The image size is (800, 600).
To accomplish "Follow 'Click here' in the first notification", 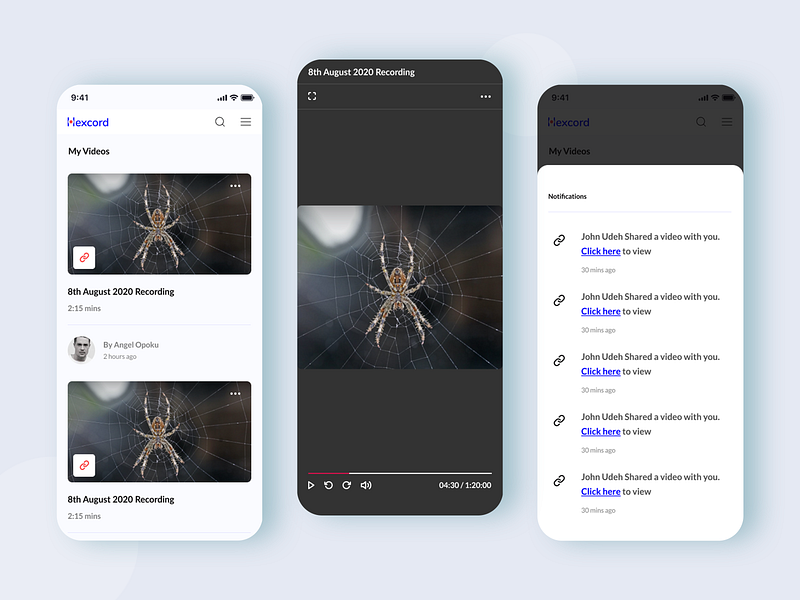I will tap(601, 252).
